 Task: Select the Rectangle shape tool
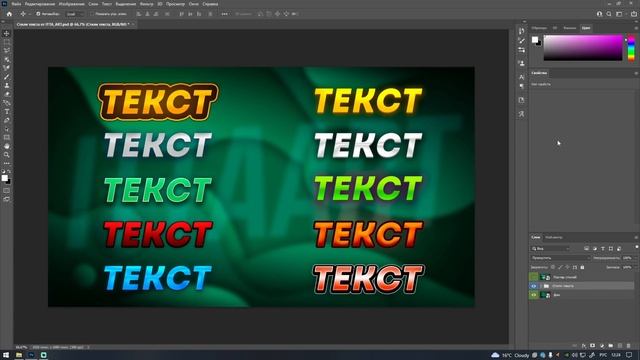[7, 138]
